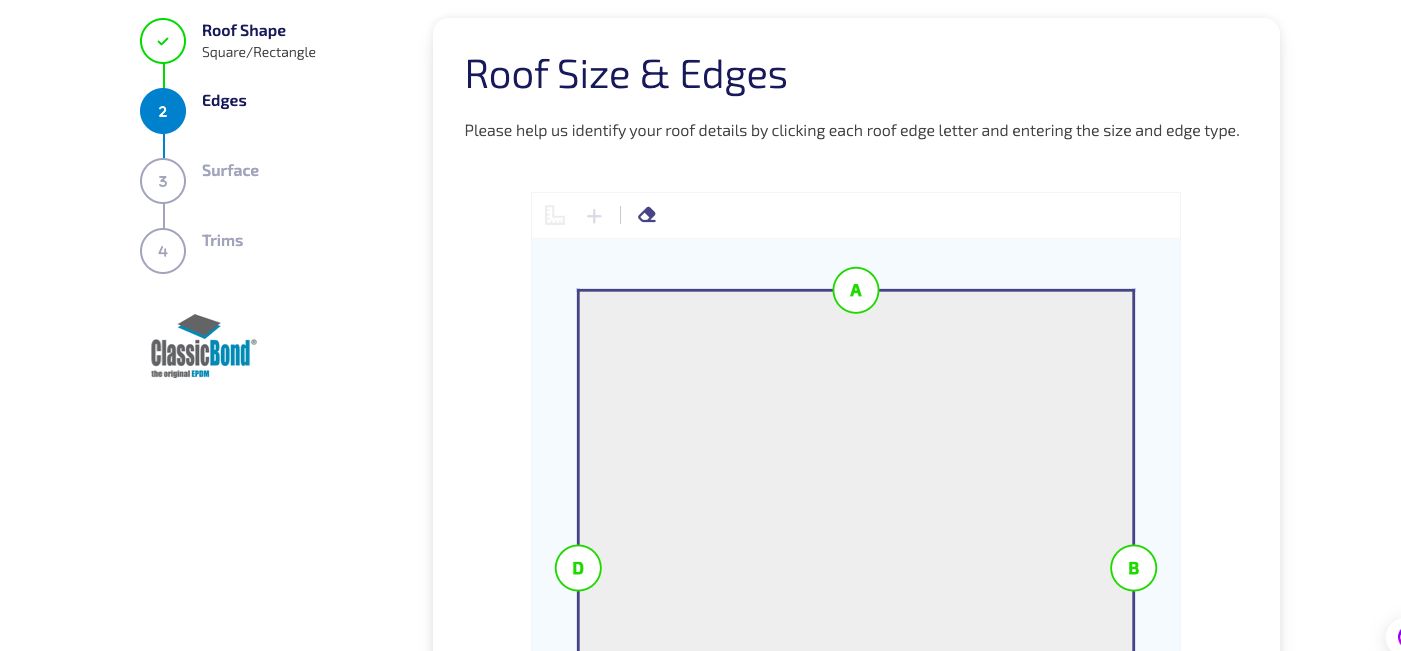Click the Roof Size & Edges heading
Image resolution: width=1401 pixels, height=651 pixels.
(x=626, y=75)
